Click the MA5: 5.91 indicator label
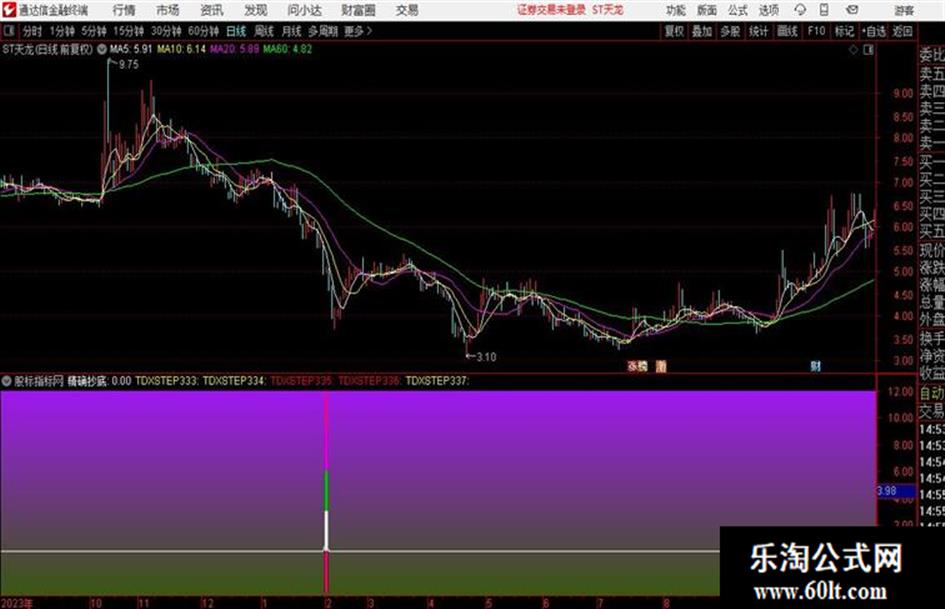This screenshot has height=609, width=945. click(131, 49)
